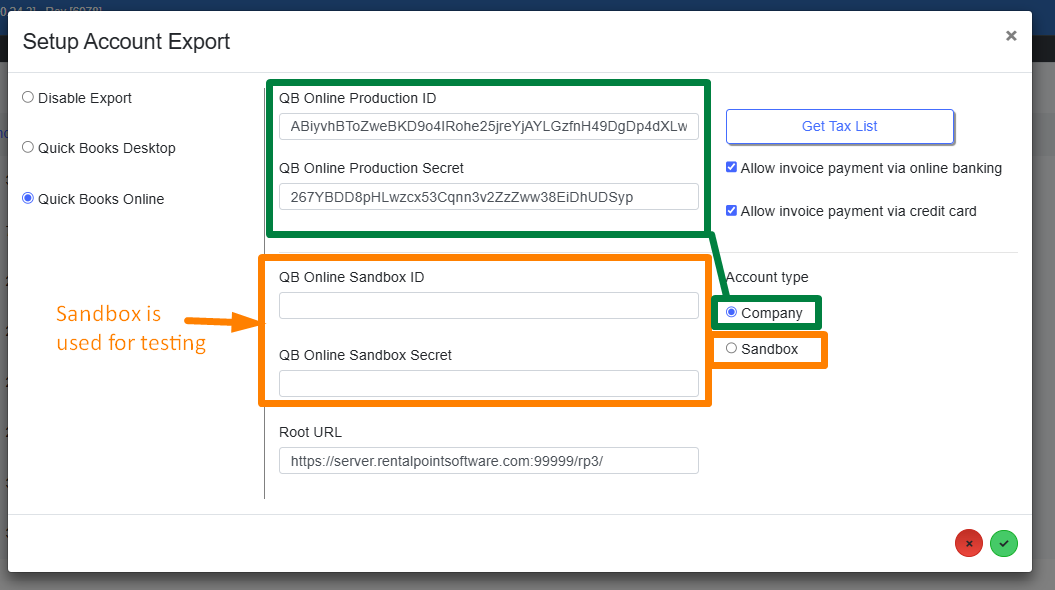Click the QB Online Sandbox ID label
Image resolution: width=1055 pixels, height=590 pixels.
pos(351,277)
